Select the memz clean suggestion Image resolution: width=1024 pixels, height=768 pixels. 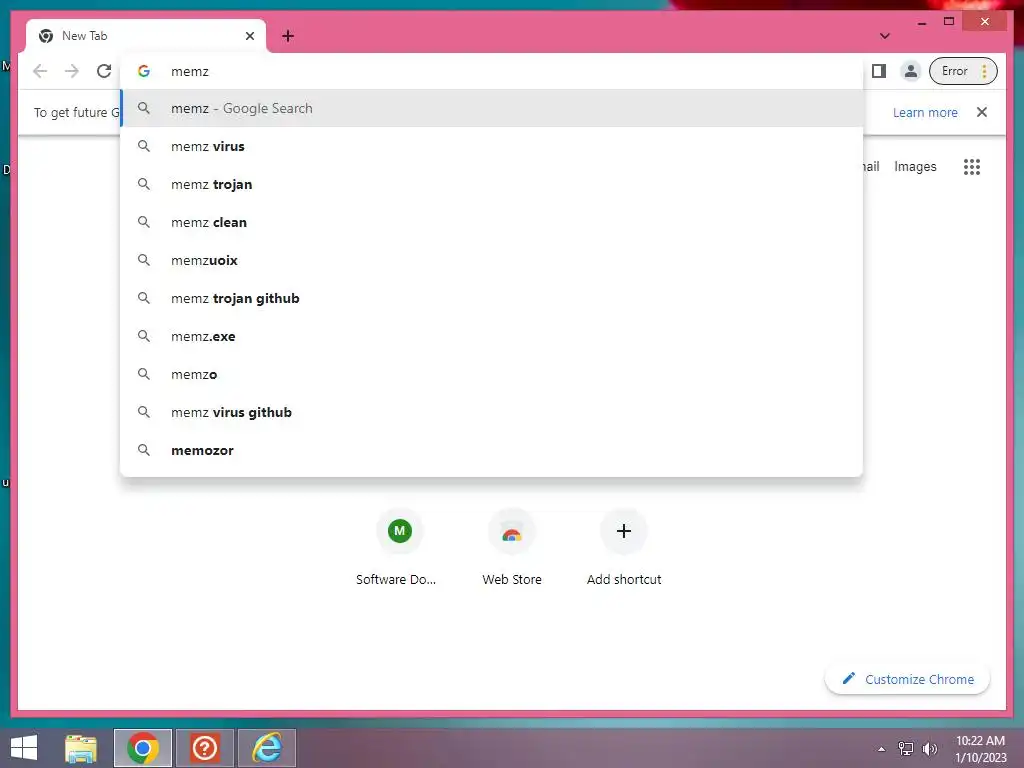click(491, 222)
